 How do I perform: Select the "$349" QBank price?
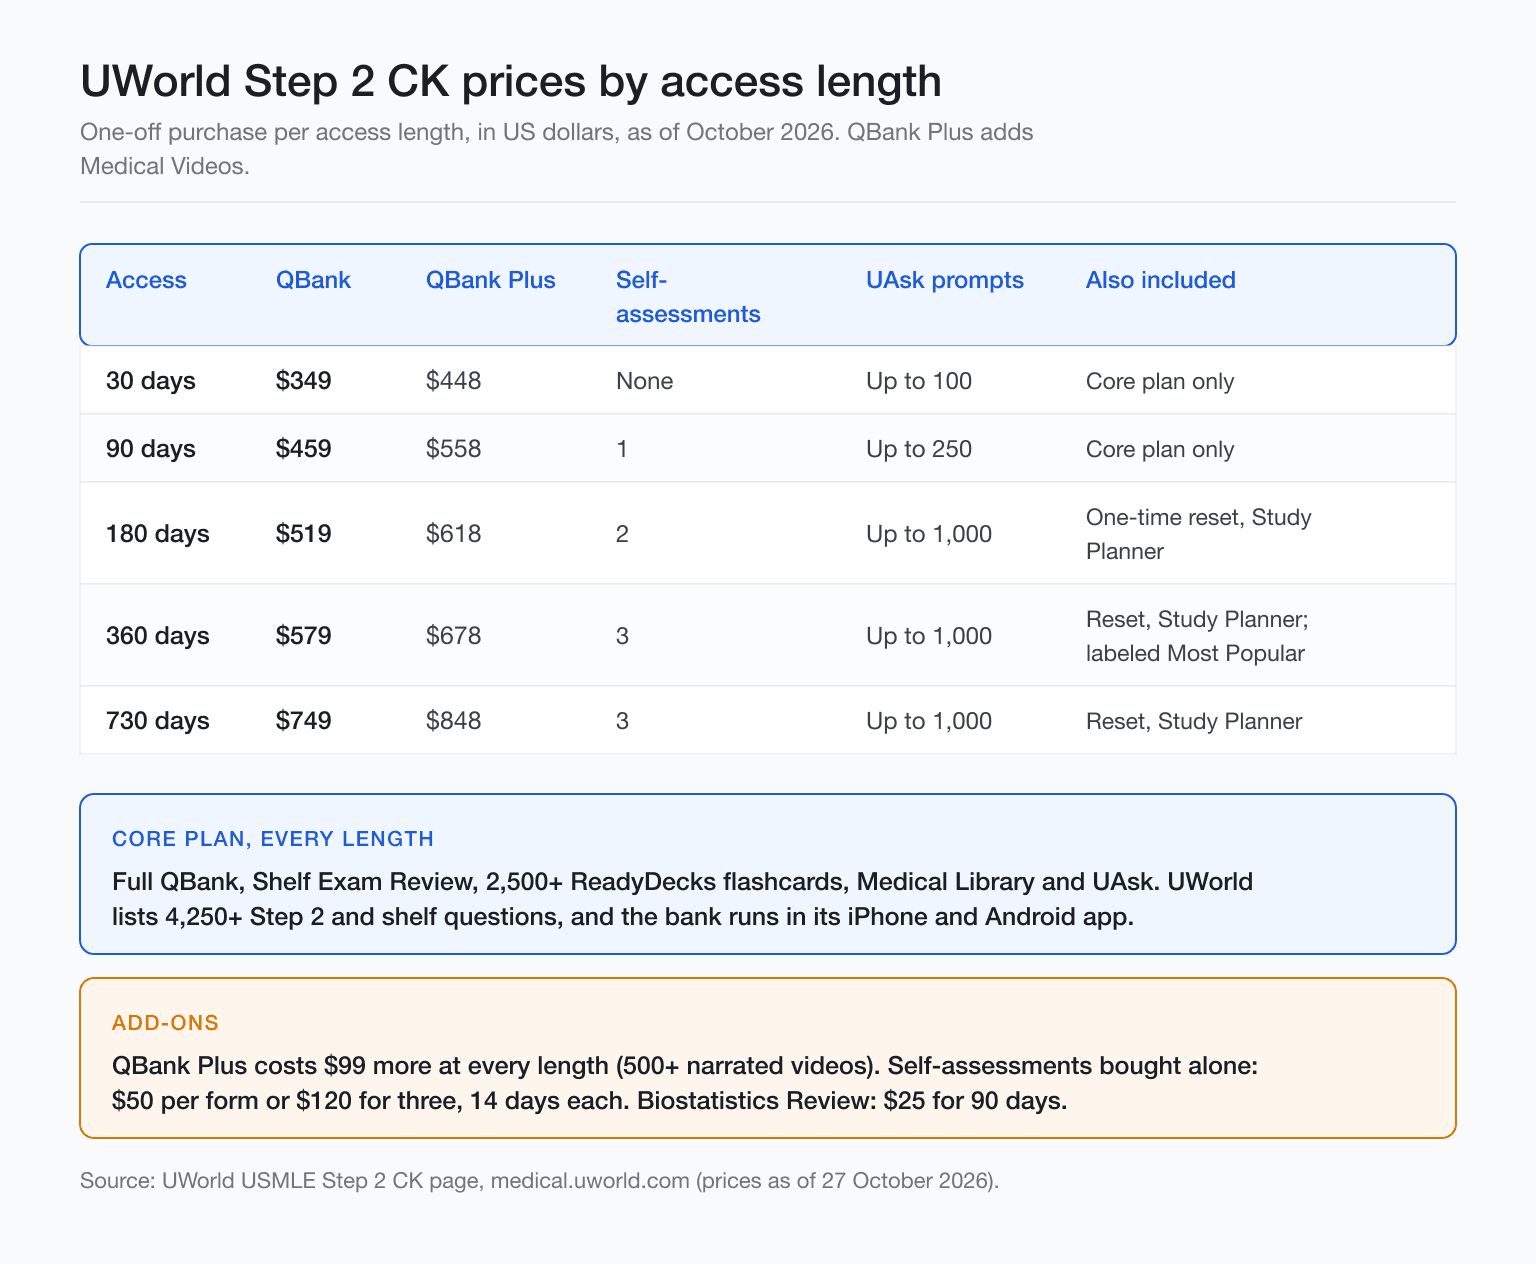[304, 381]
